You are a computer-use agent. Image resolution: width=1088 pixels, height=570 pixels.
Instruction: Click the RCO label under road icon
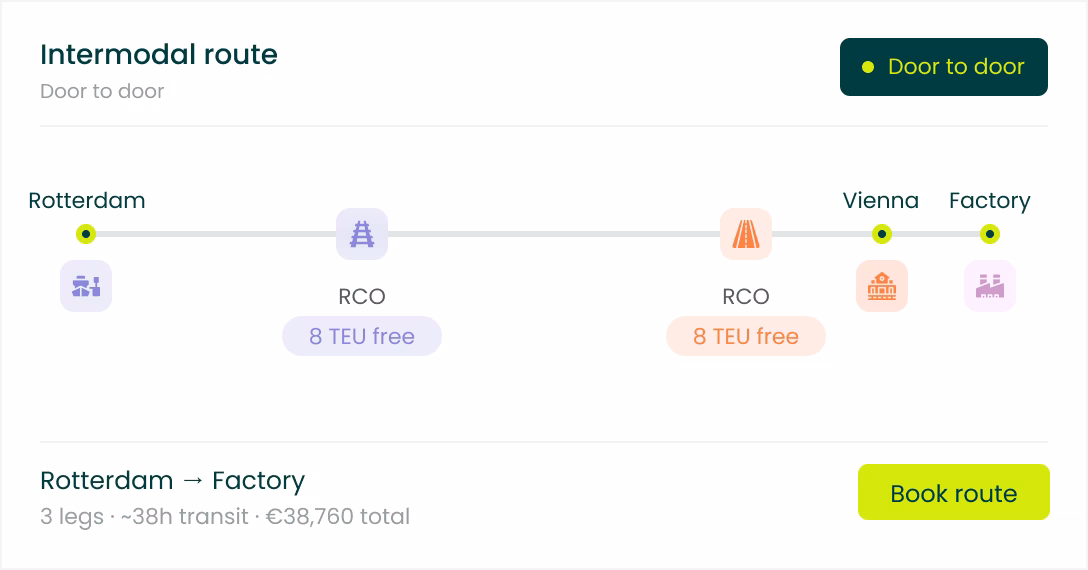tap(746, 296)
